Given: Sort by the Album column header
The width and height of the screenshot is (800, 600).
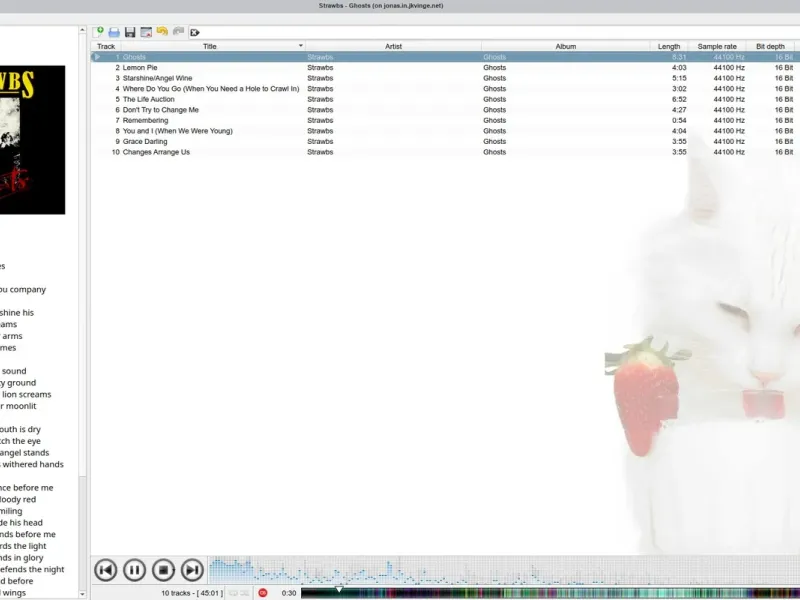Looking at the screenshot, I should pos(565,46).
